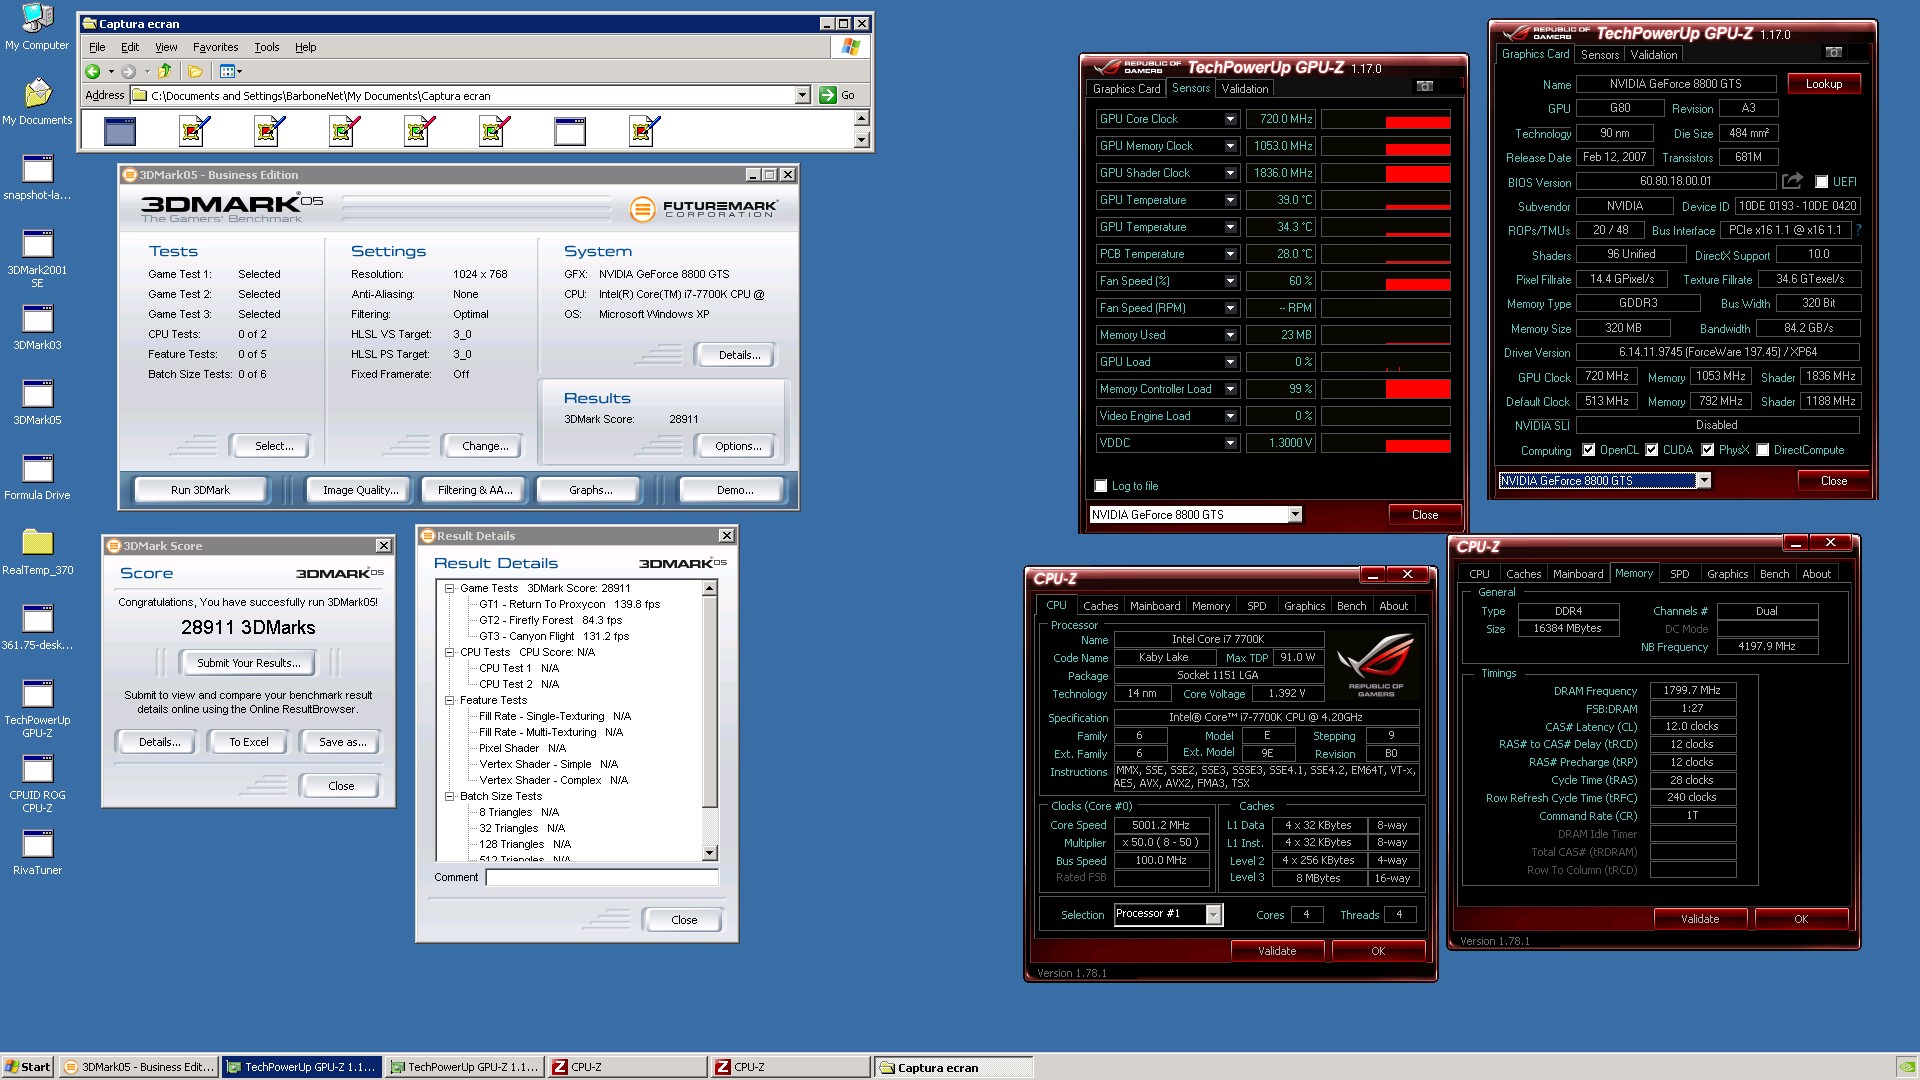The image size is (1920, 1080).
Task: Click snapshot-la... desktop icon
Action: [37, 177]
